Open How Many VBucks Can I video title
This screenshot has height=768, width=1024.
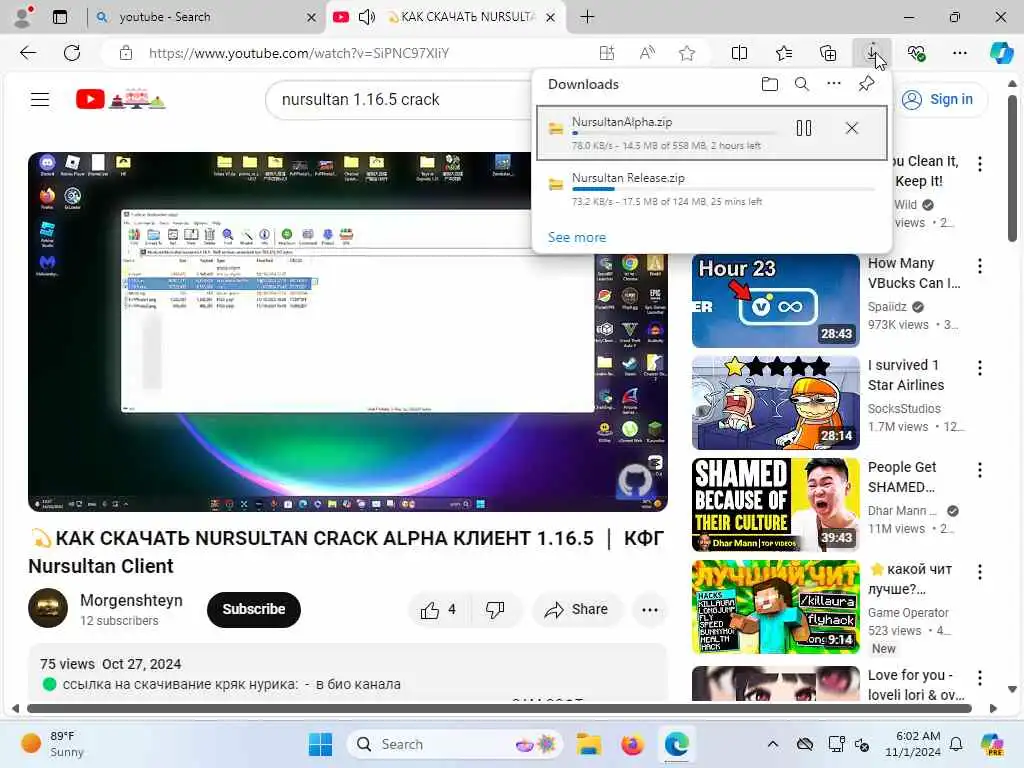tap(913, 273)
